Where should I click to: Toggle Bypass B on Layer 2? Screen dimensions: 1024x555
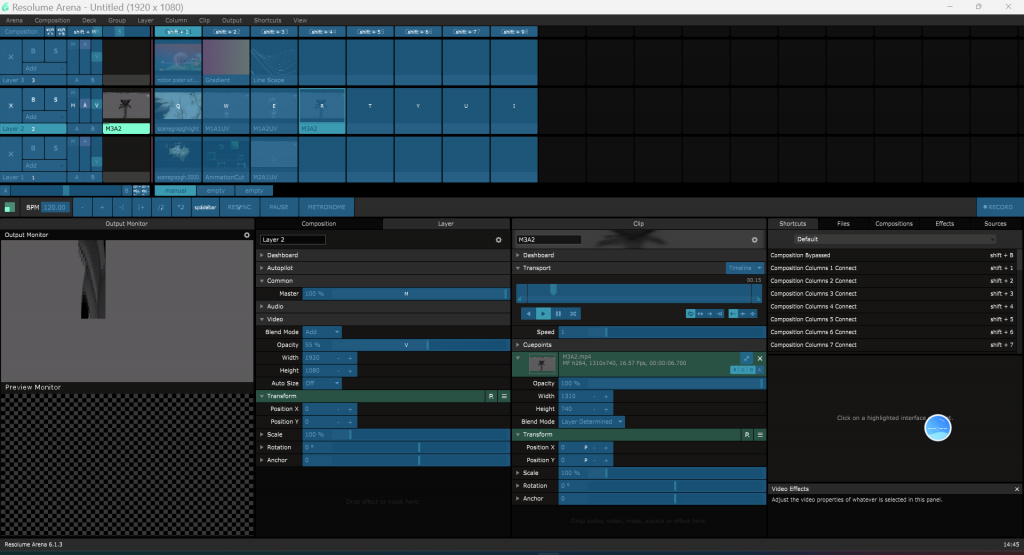[33, 100]
